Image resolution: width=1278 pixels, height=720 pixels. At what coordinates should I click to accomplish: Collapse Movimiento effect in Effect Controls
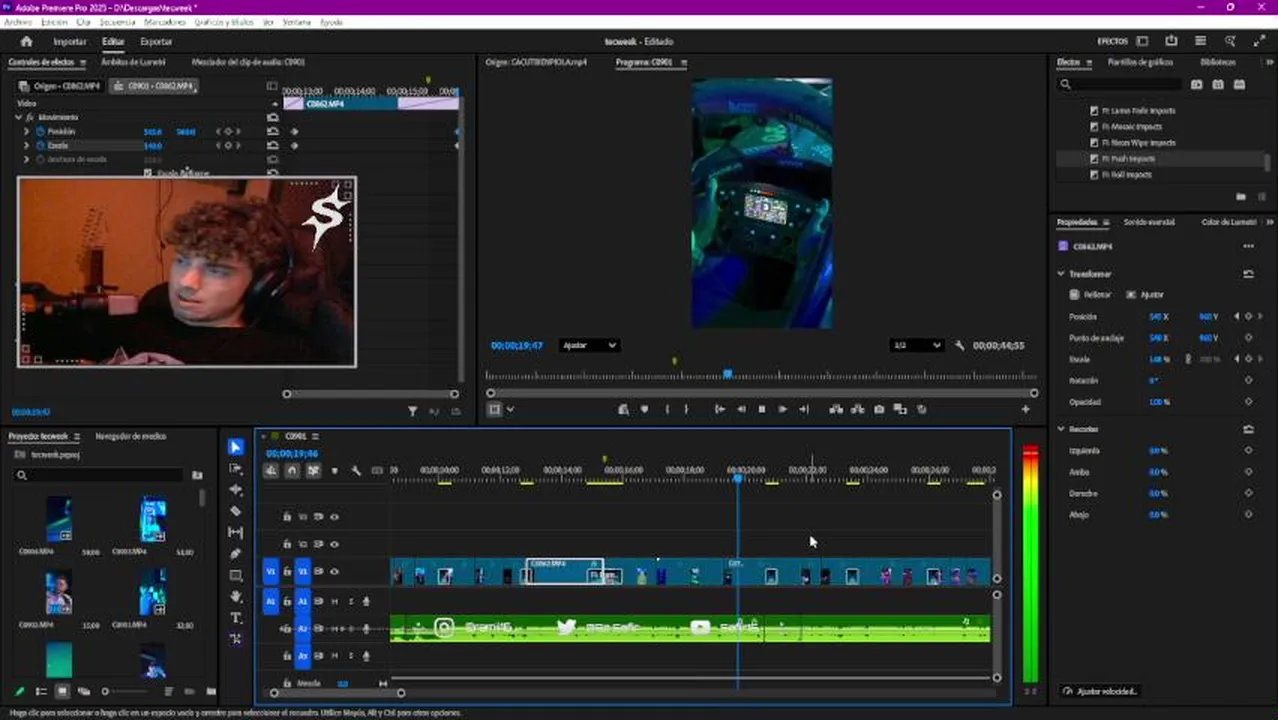(x=18, y=117)
